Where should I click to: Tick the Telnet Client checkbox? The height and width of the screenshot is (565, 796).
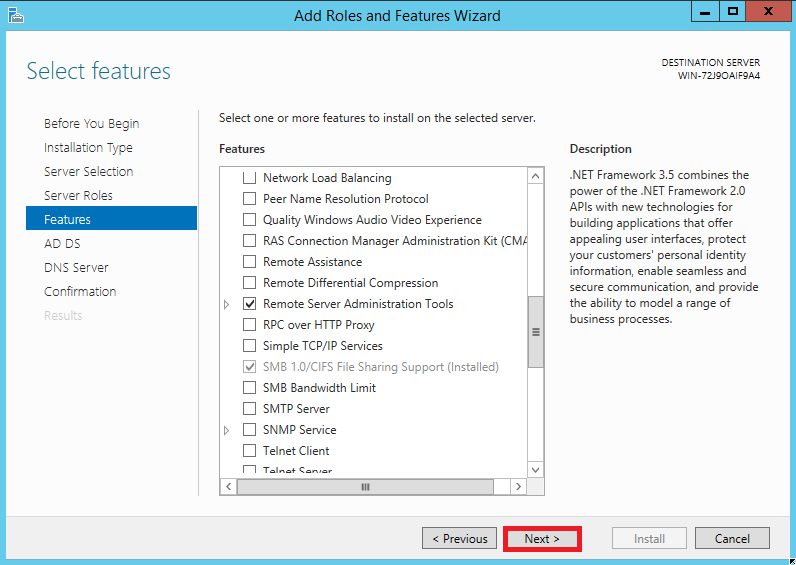249,451
